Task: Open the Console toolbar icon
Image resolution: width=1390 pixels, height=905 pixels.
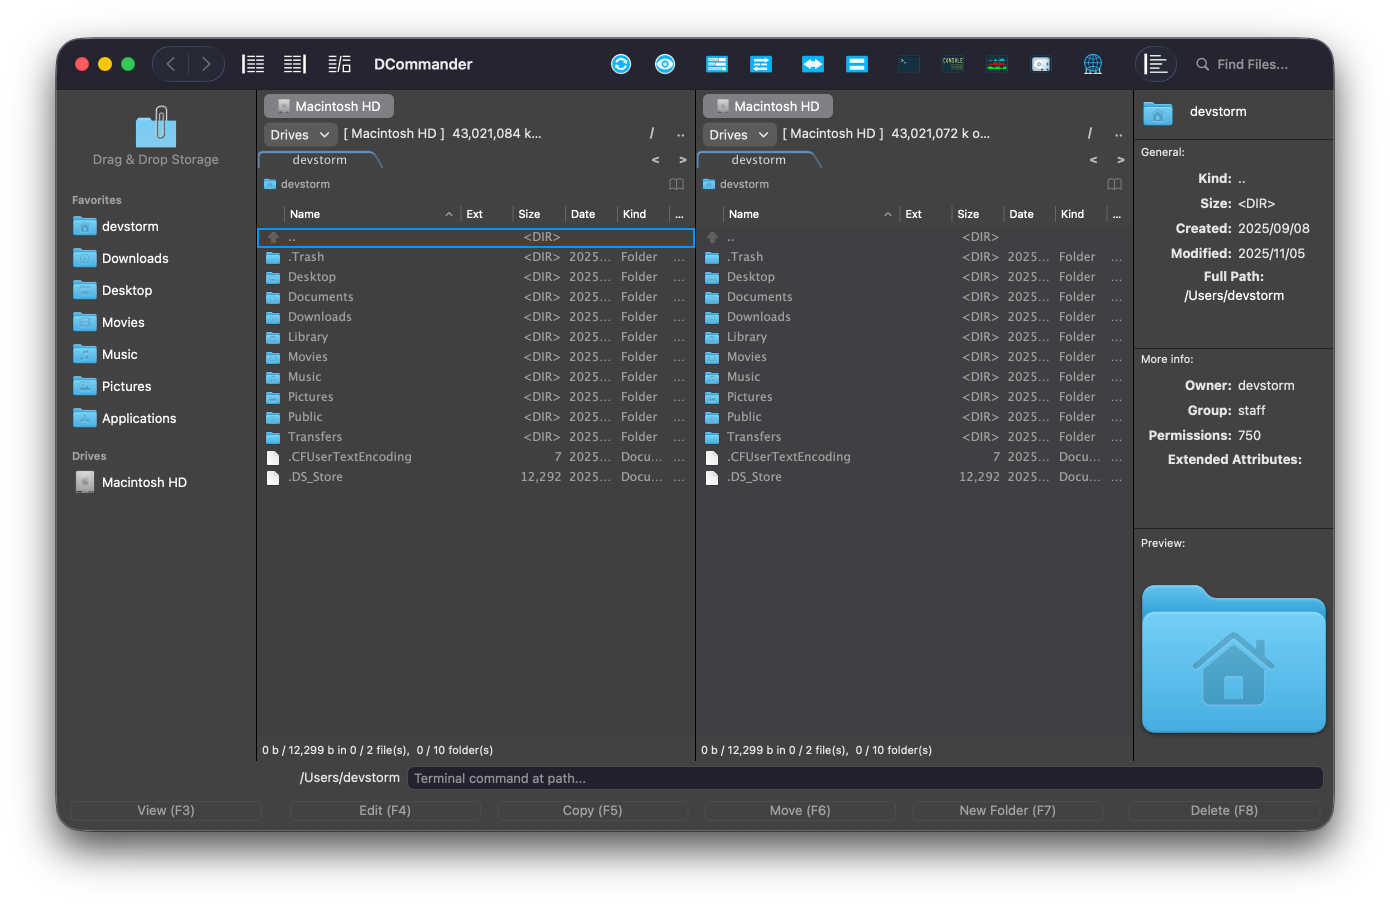Action: pyautogui.click(x=952, y=63)
